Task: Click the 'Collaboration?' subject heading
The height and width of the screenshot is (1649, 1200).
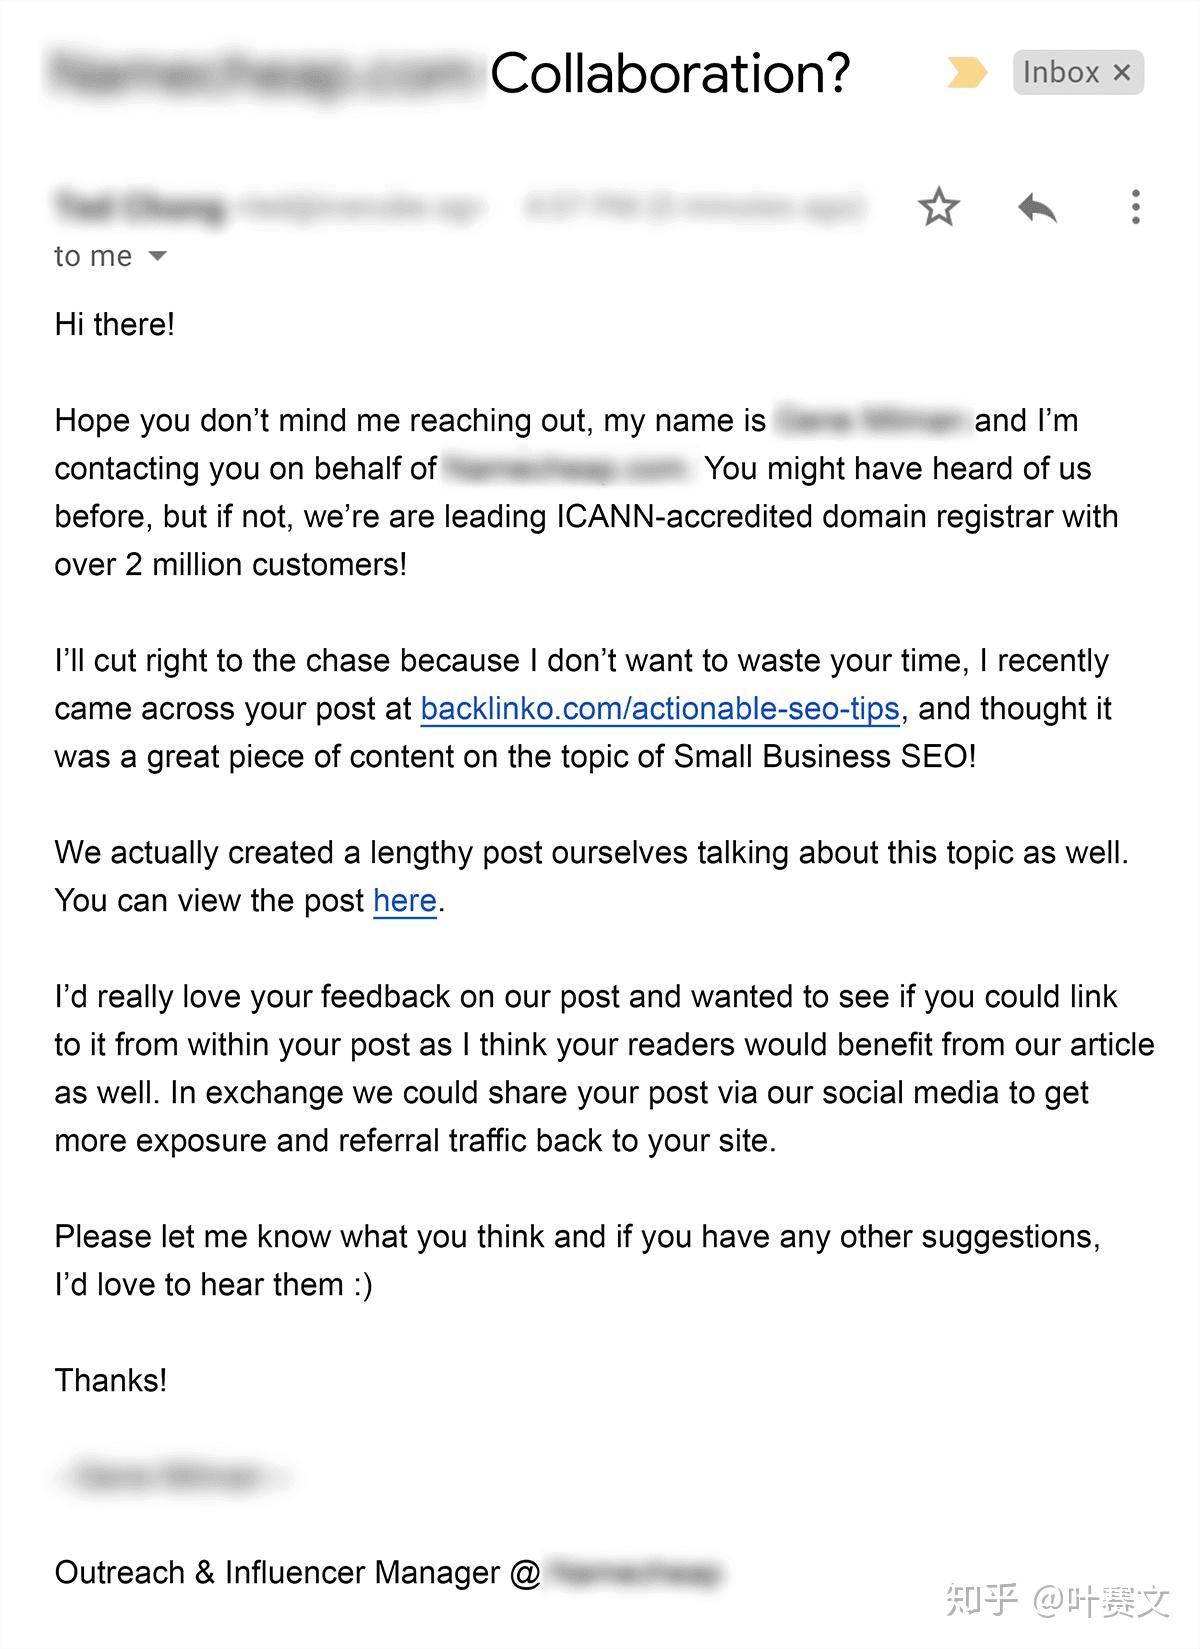Action: tap(670, 73)
